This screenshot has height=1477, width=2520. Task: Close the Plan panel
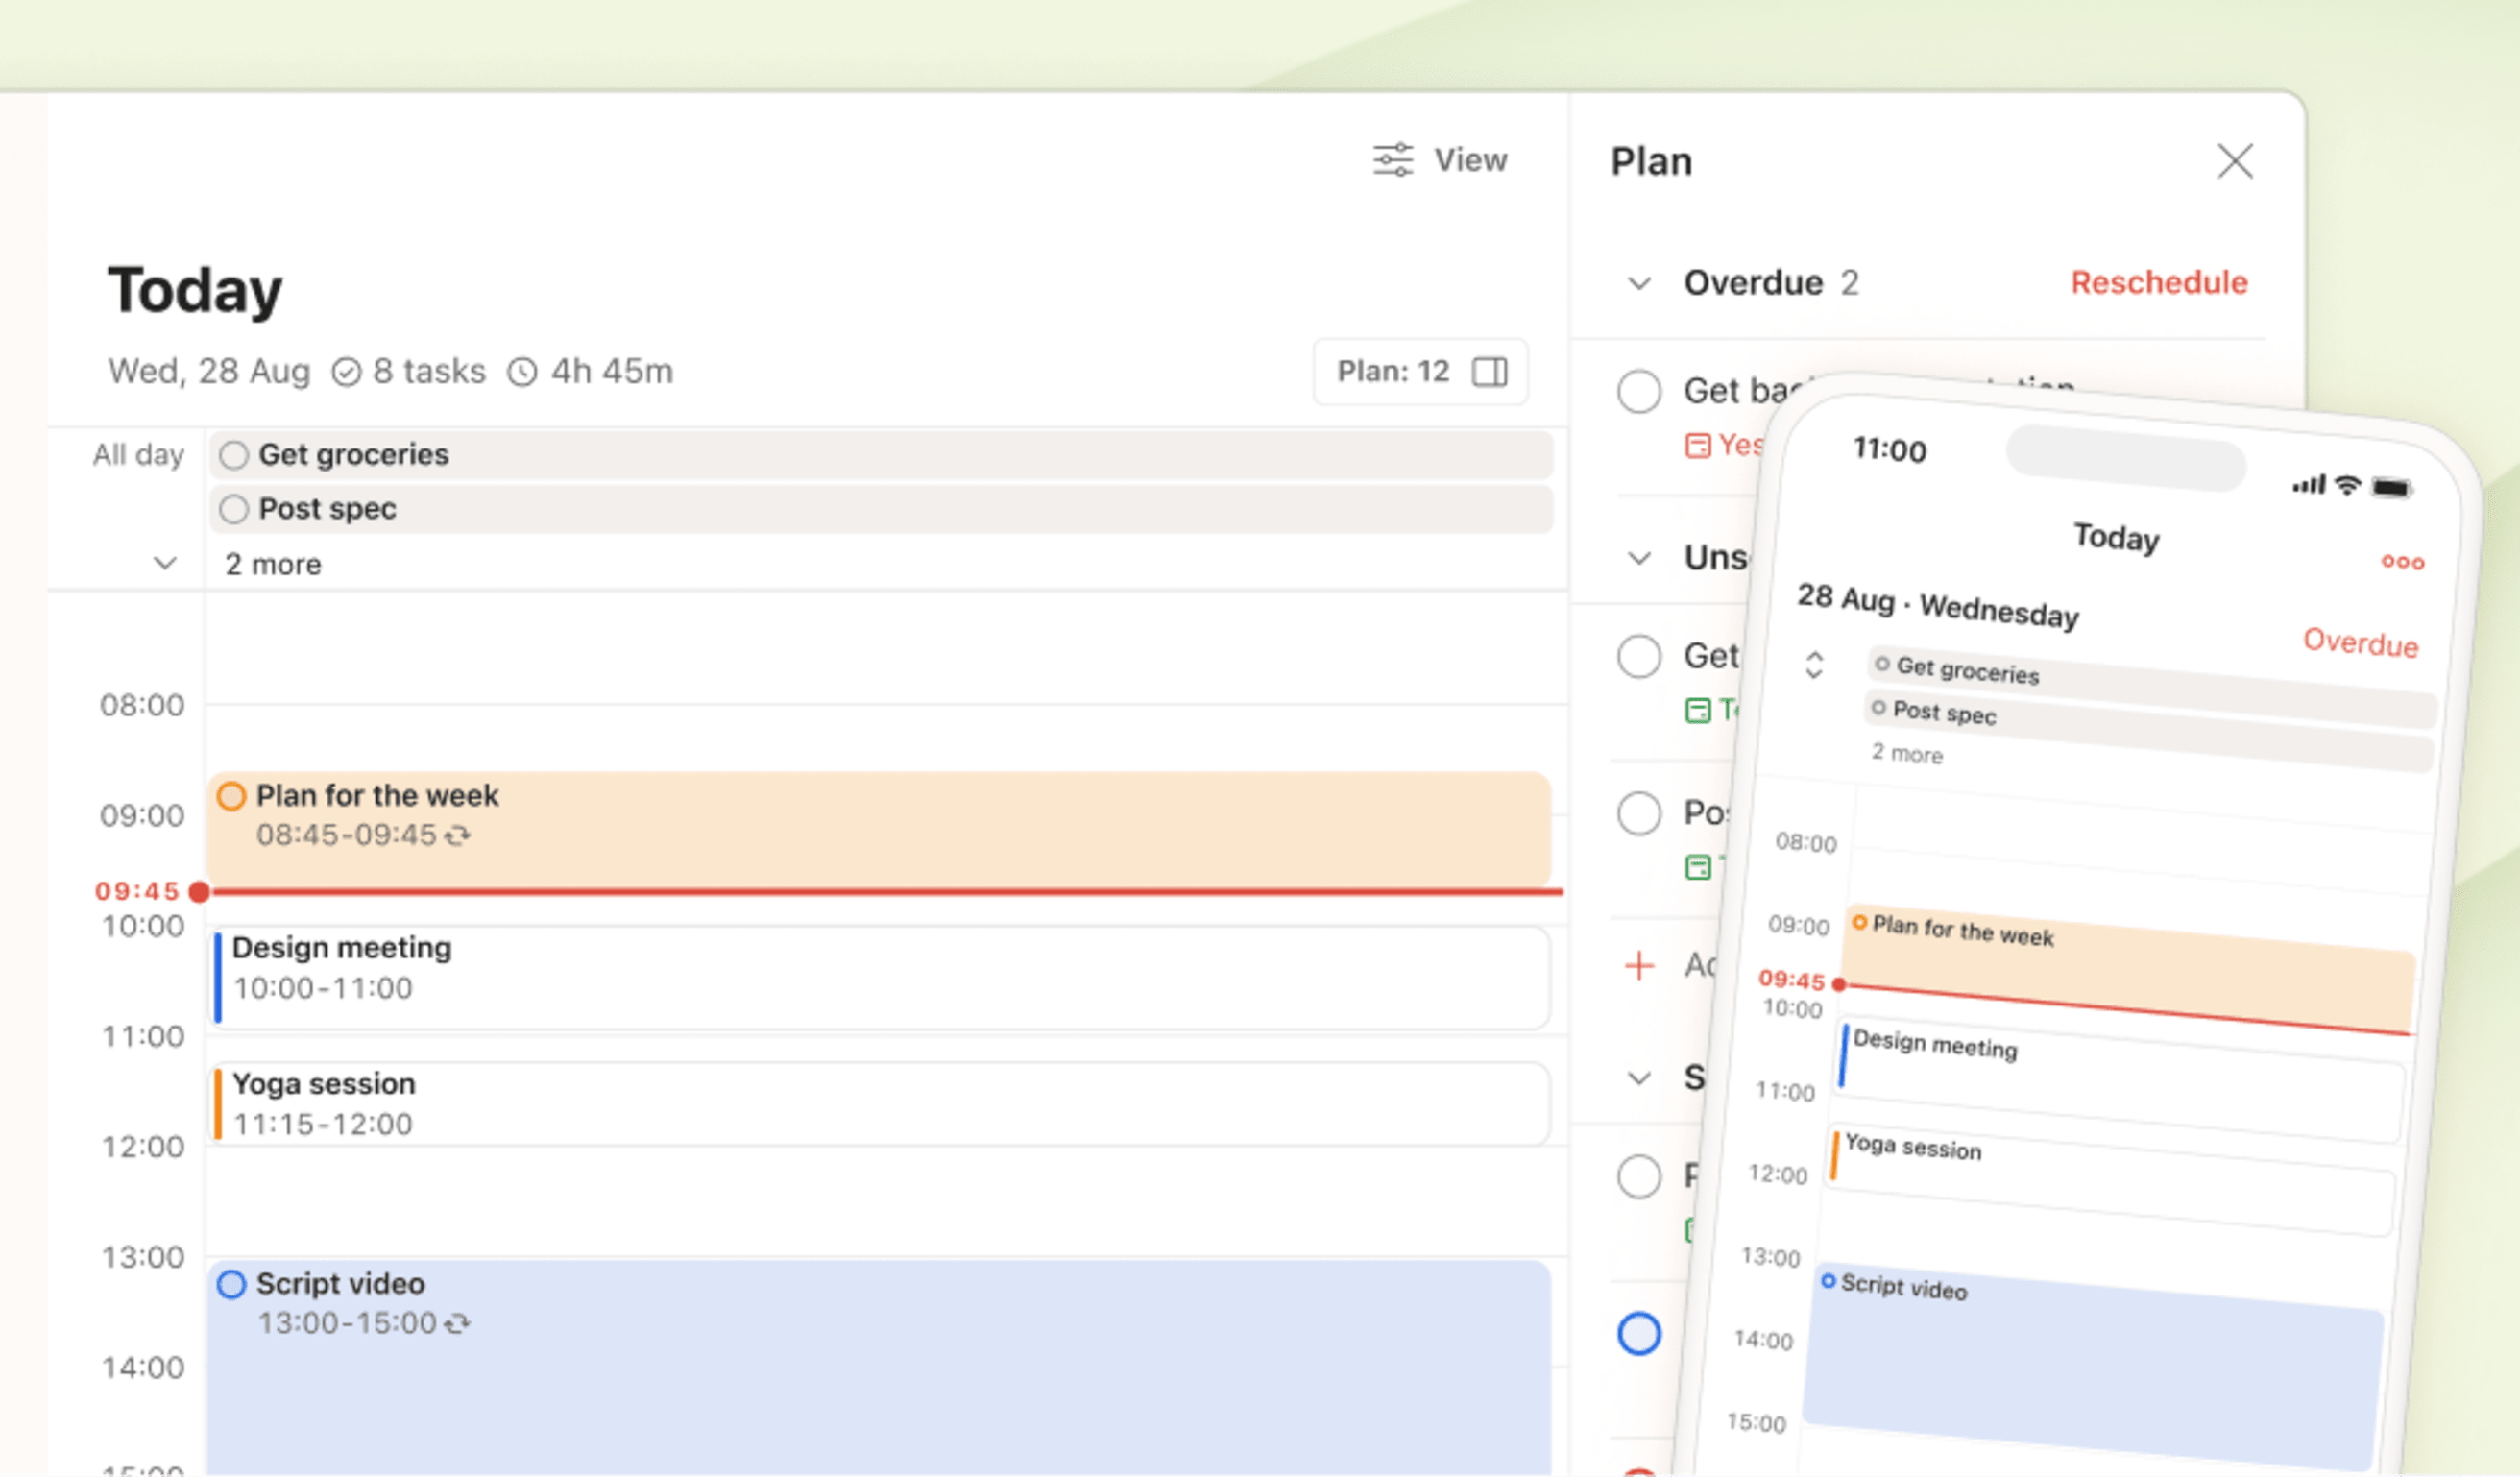click(2235, 161)
